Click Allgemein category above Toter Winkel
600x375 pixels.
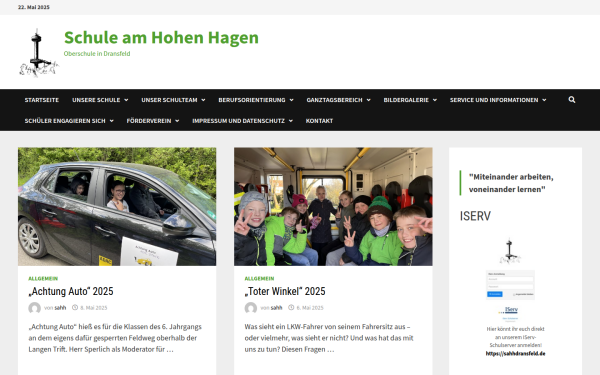(x=259, y=279)
